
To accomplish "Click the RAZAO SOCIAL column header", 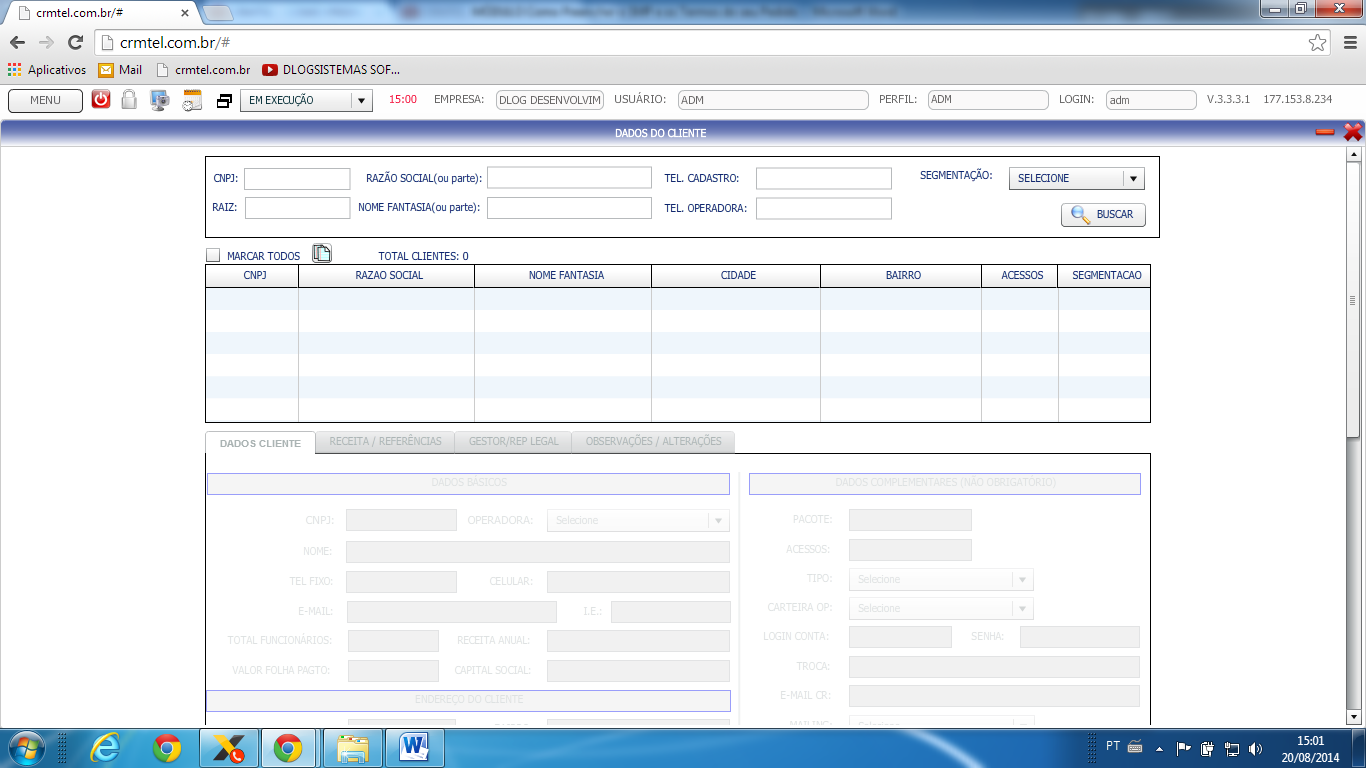I will (x=387, y=275).
